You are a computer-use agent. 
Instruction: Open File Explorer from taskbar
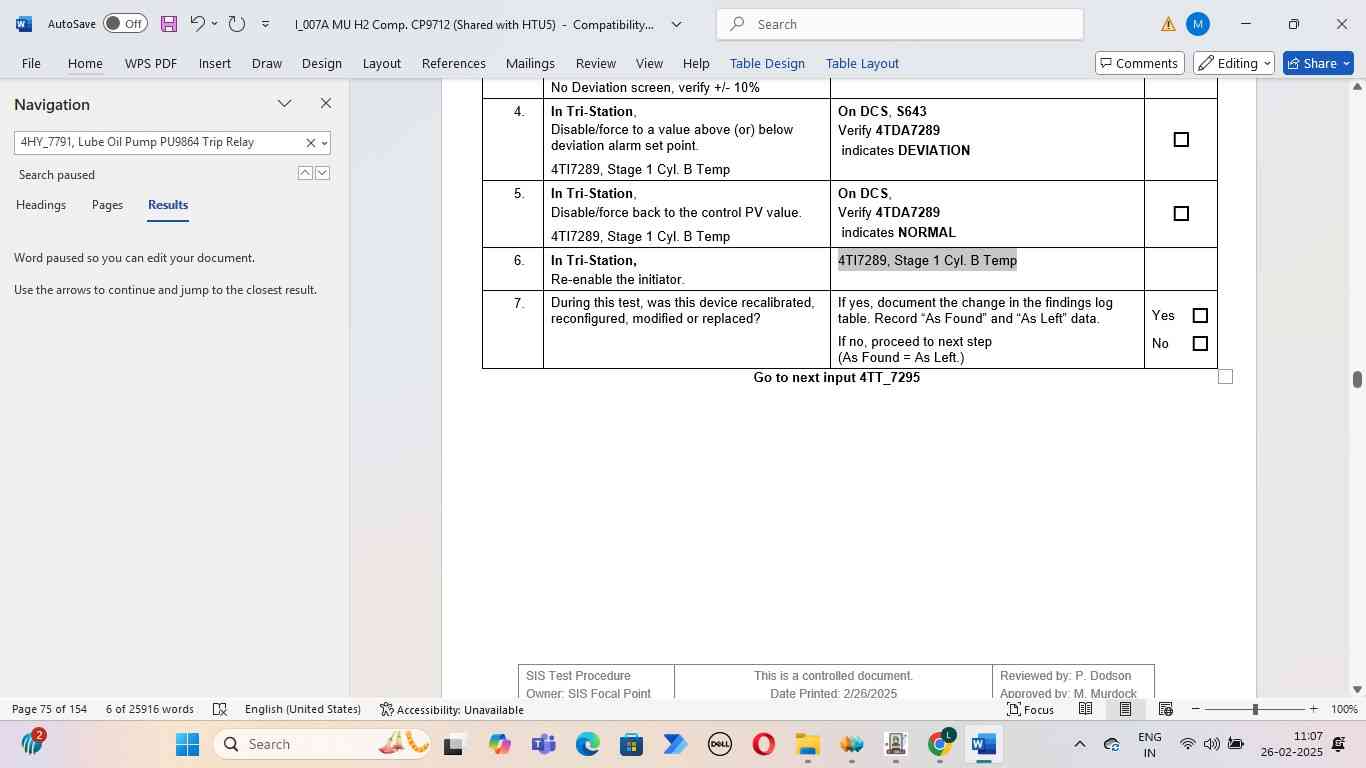coord(807,744)
